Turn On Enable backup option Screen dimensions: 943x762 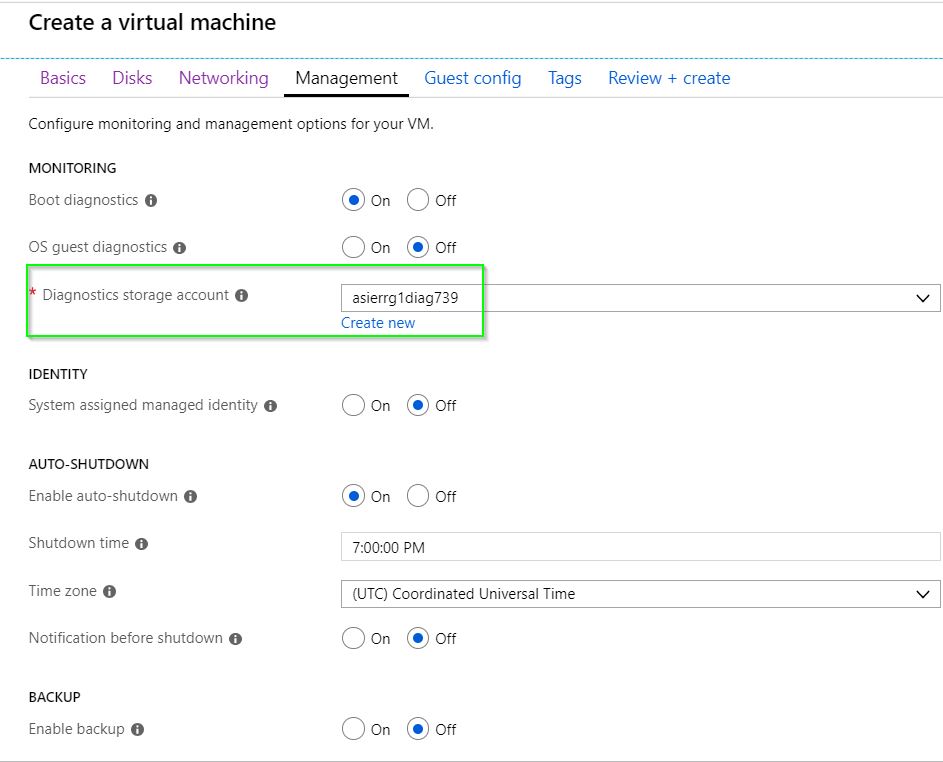(x=353, y=729)
